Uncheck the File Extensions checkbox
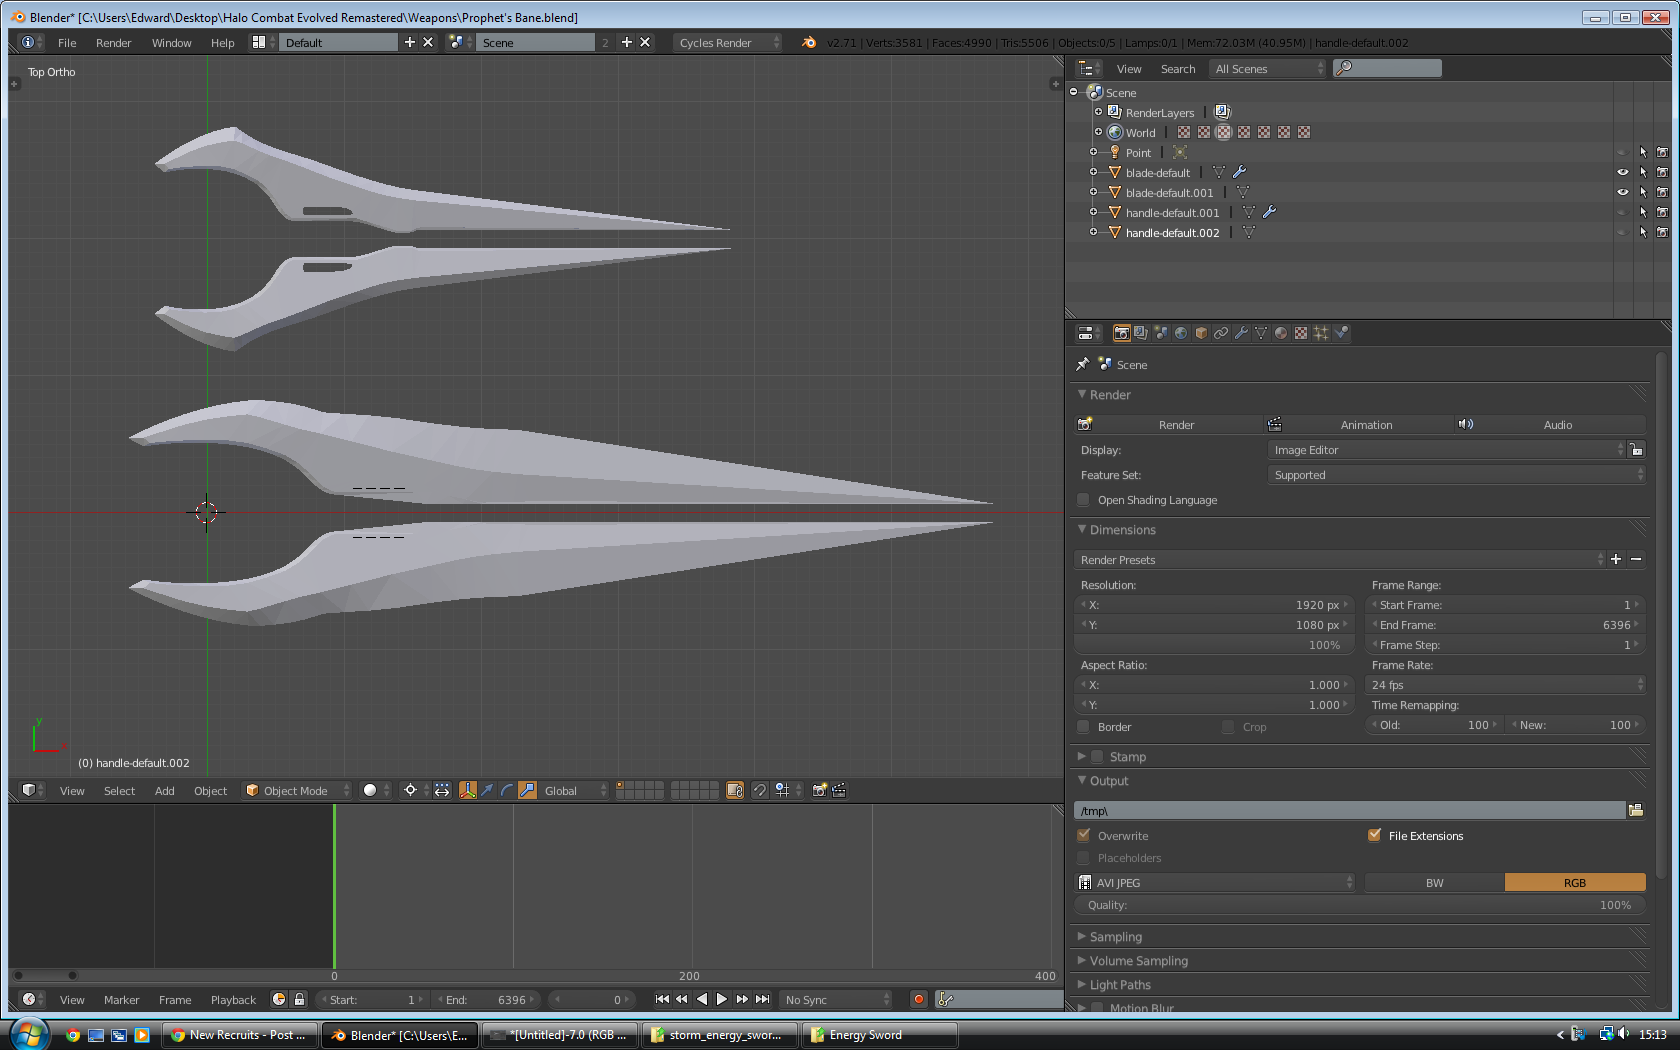This screenshot has height=1050, width=1680. 1375,835
